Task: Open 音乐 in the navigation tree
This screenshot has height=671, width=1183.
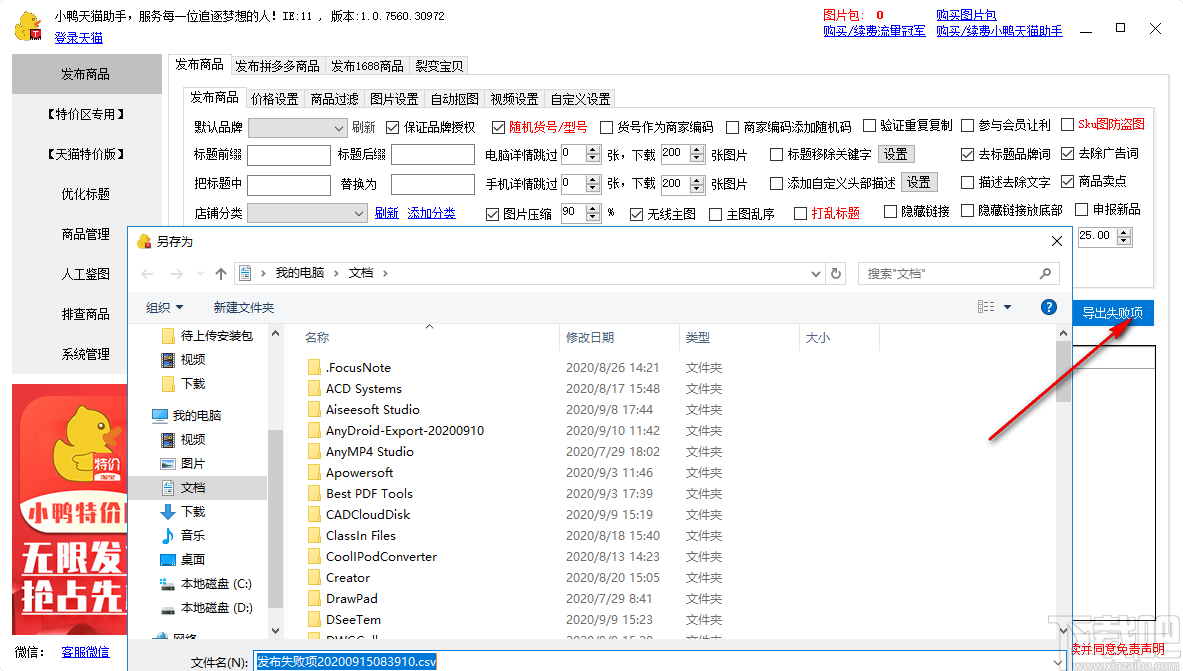Action: [193, 535]
